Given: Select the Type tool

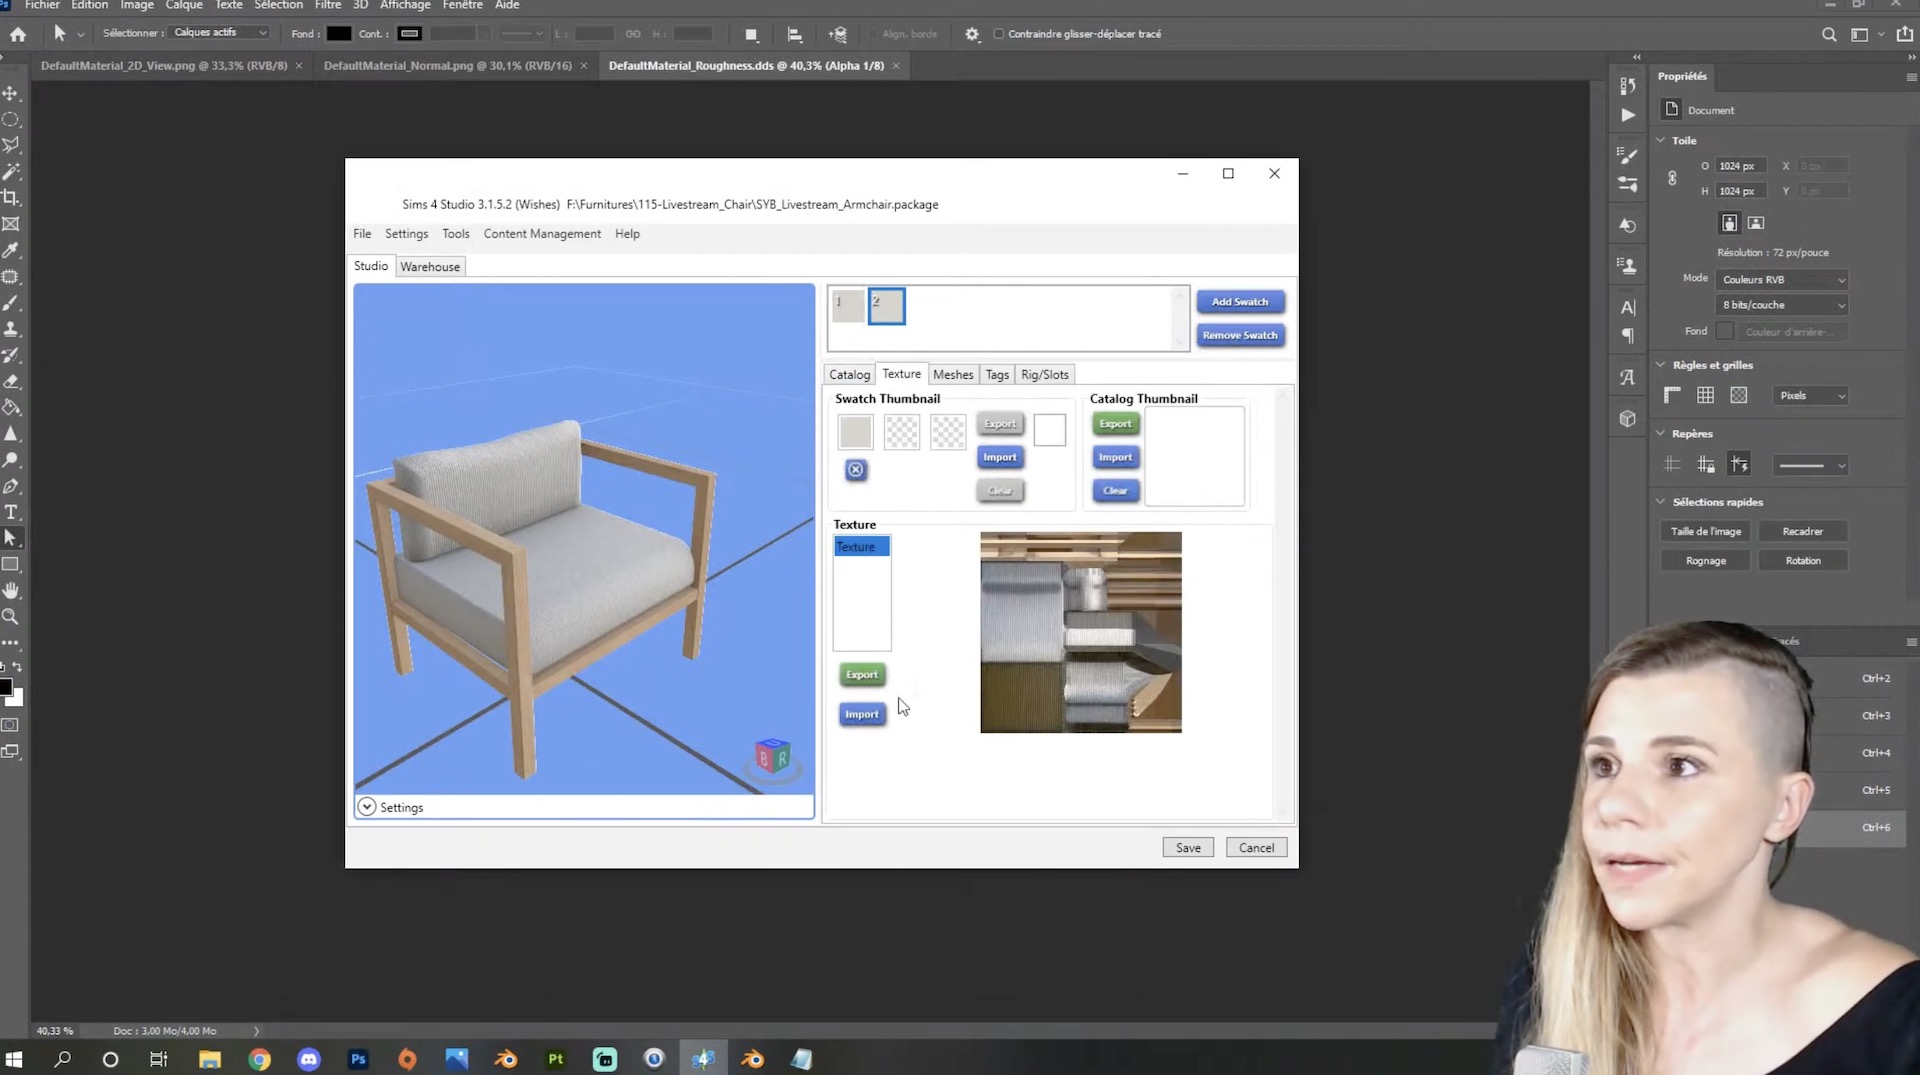Looking at the screenshot, I should [x=11, y=512].
